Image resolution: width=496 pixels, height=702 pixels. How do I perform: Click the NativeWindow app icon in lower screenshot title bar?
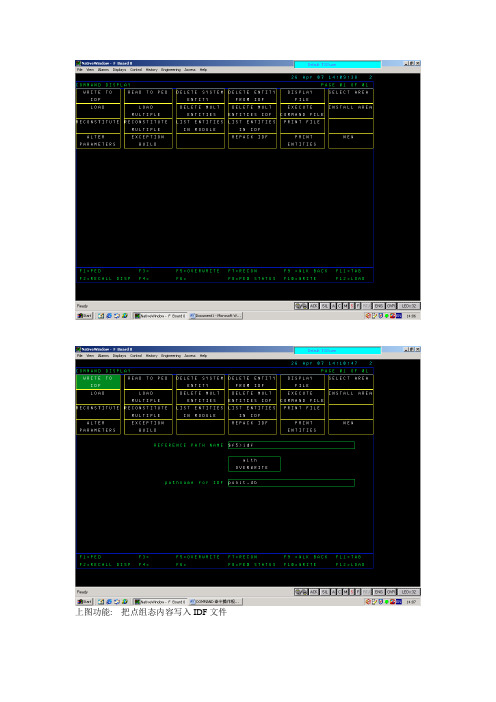[x=78, y=350]
